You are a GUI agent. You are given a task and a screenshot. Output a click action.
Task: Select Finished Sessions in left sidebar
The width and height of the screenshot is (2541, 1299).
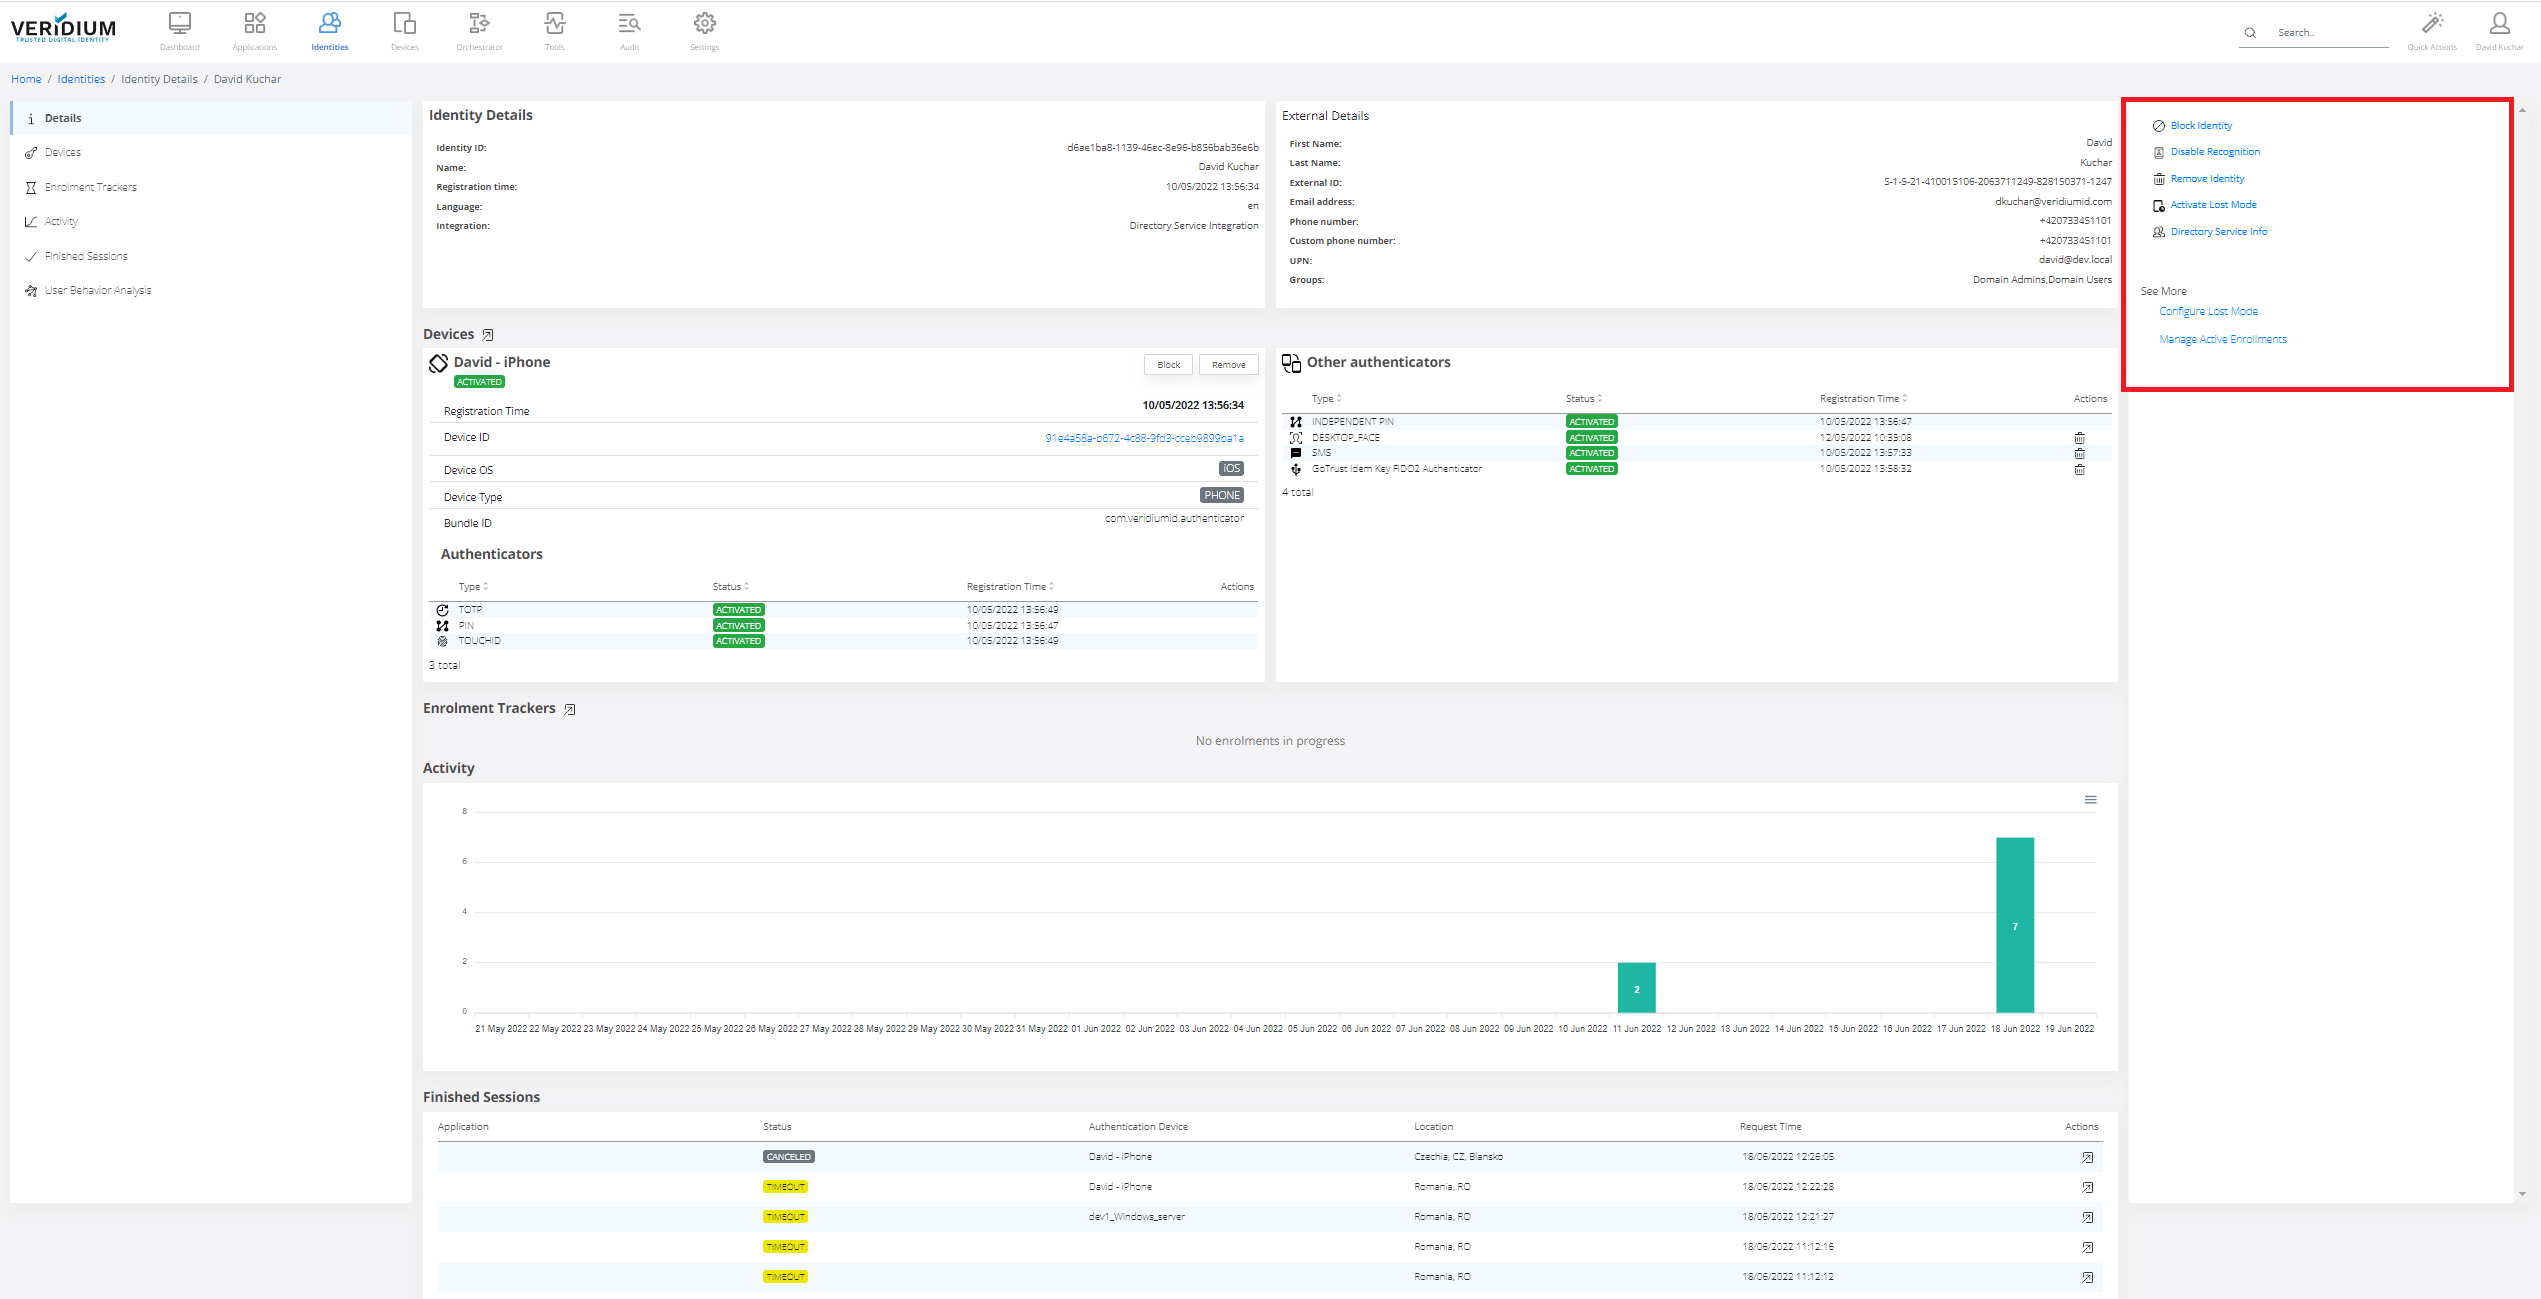(x=86, y=256)
